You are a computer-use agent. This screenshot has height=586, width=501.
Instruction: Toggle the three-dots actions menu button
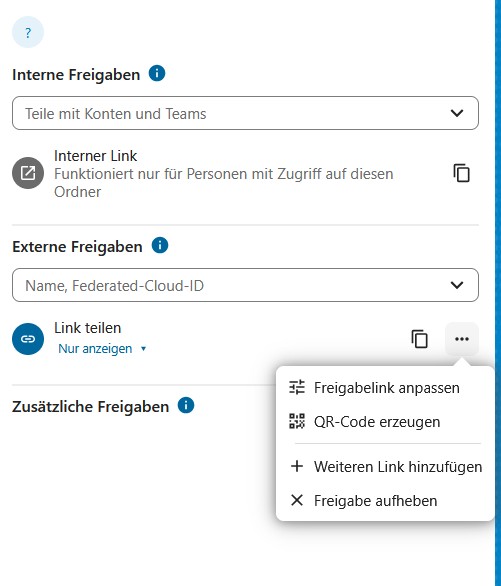pyautogui.click(x=462, y=339)
